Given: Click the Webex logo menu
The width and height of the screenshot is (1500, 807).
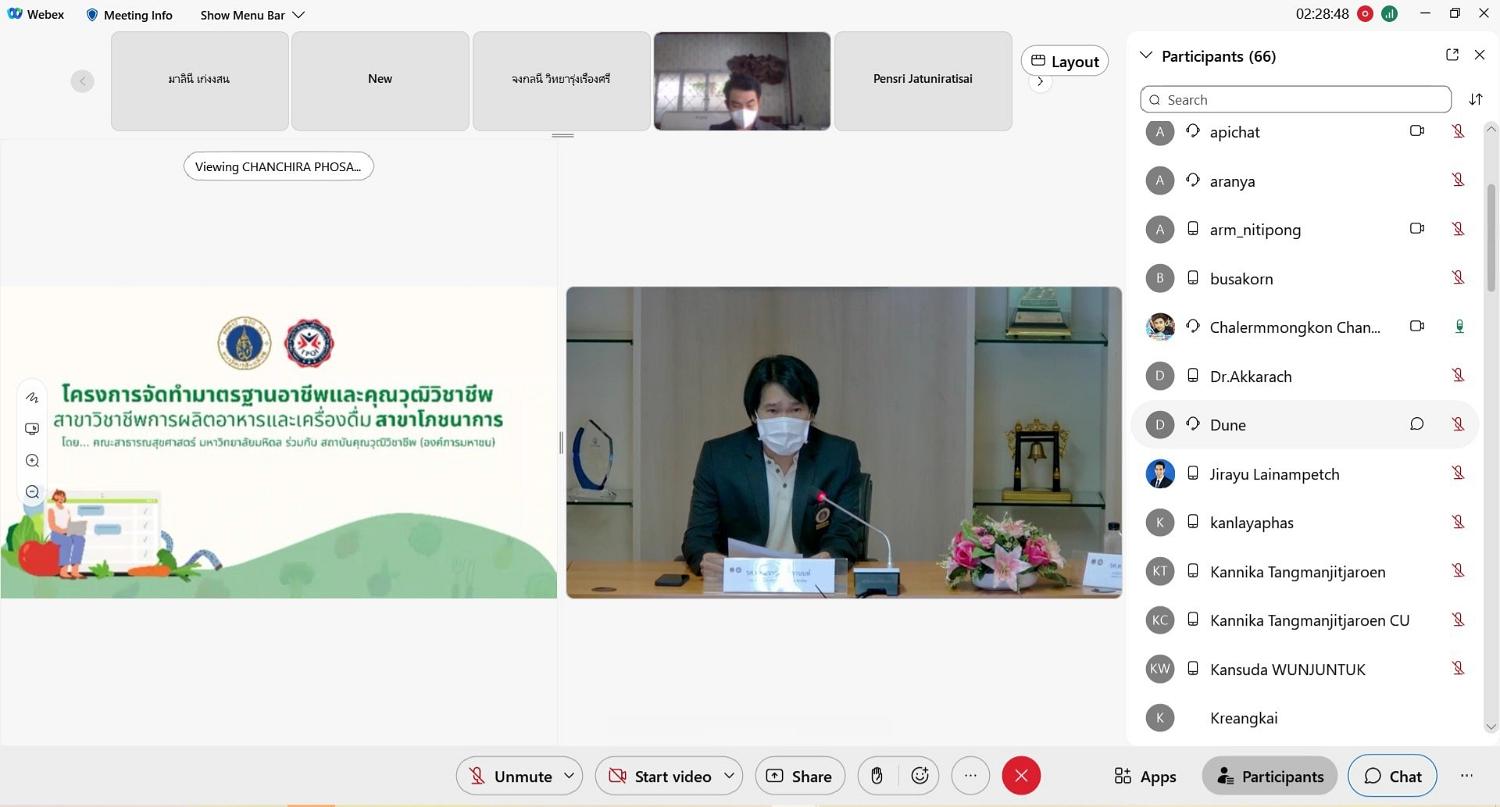Looking at the screenshot, I should [36, 14].
